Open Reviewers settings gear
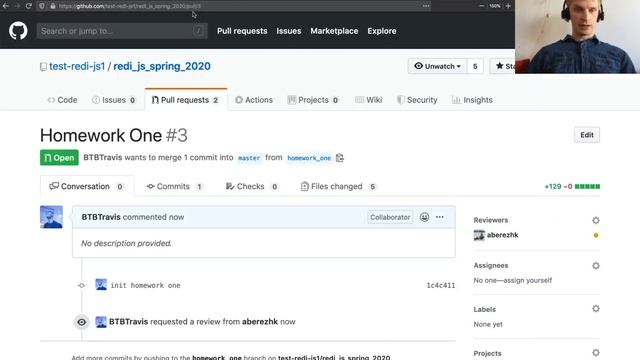 coord(596,220)
